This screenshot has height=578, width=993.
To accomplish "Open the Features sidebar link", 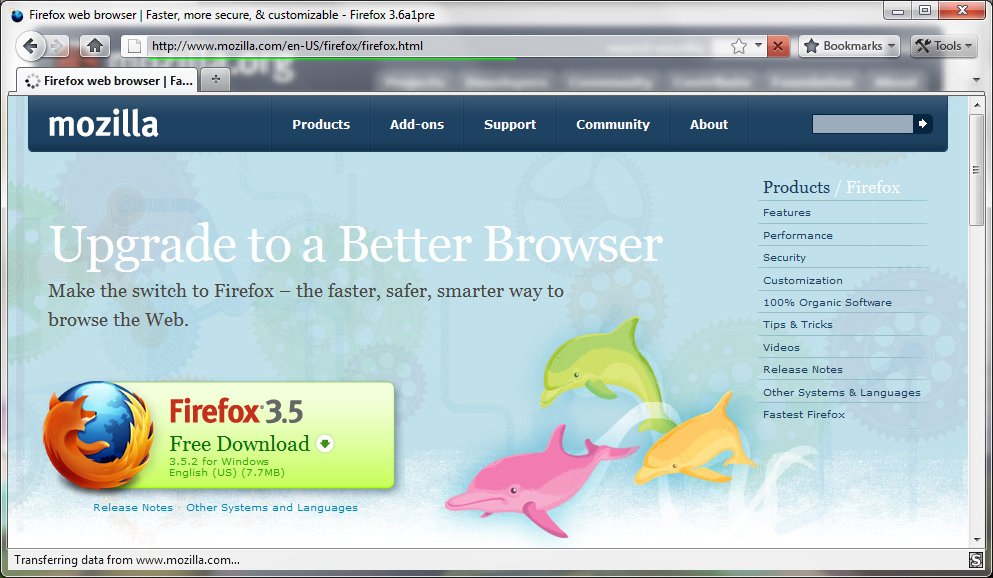I will (787, 213).
